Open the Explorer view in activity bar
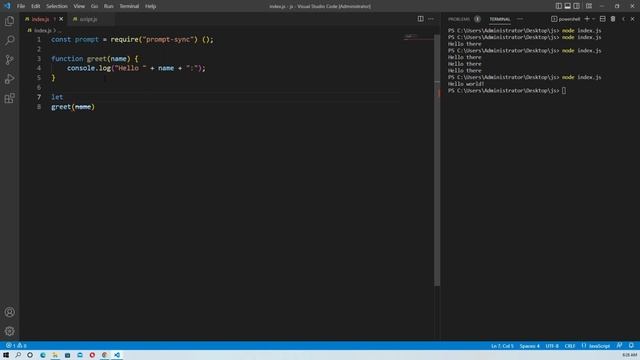Screen dimensions: 640x360 tap(9, 21)
